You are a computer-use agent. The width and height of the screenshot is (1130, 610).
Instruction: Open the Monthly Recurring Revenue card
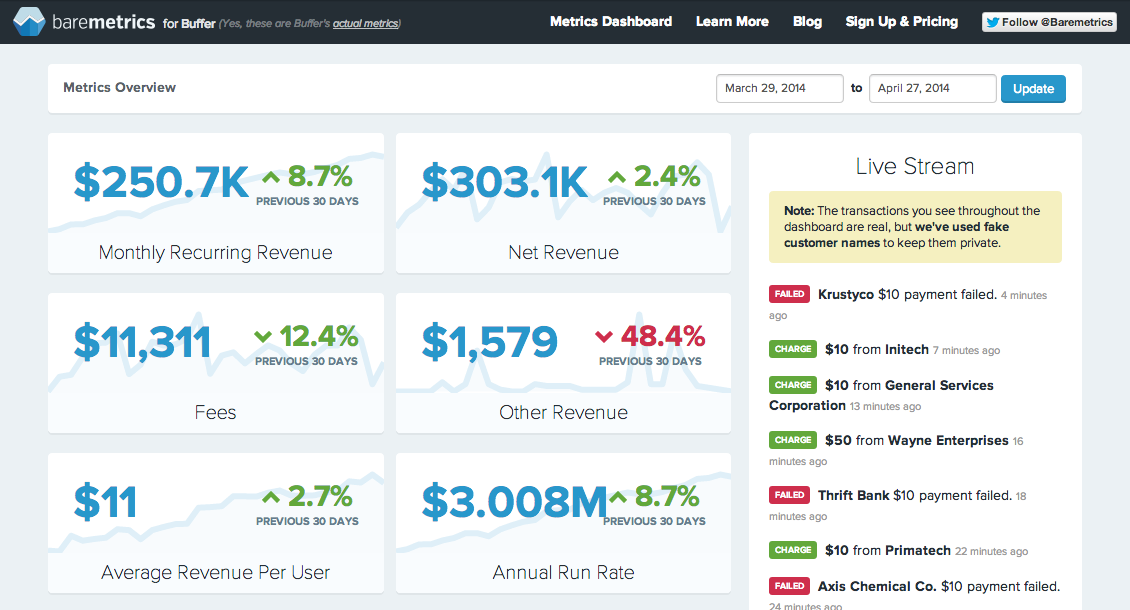coord(215,203)
